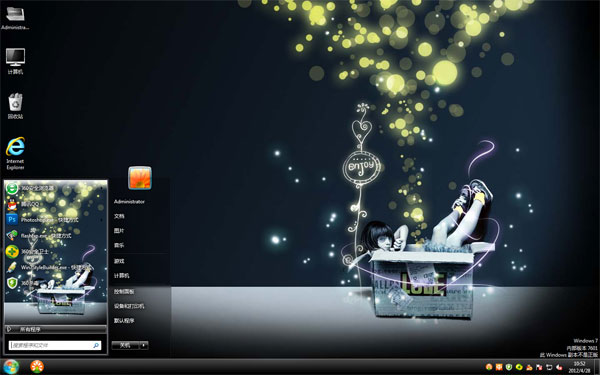The image size is (600, 375).
Task: Click the first orange round tray icon
Action: 489,367
